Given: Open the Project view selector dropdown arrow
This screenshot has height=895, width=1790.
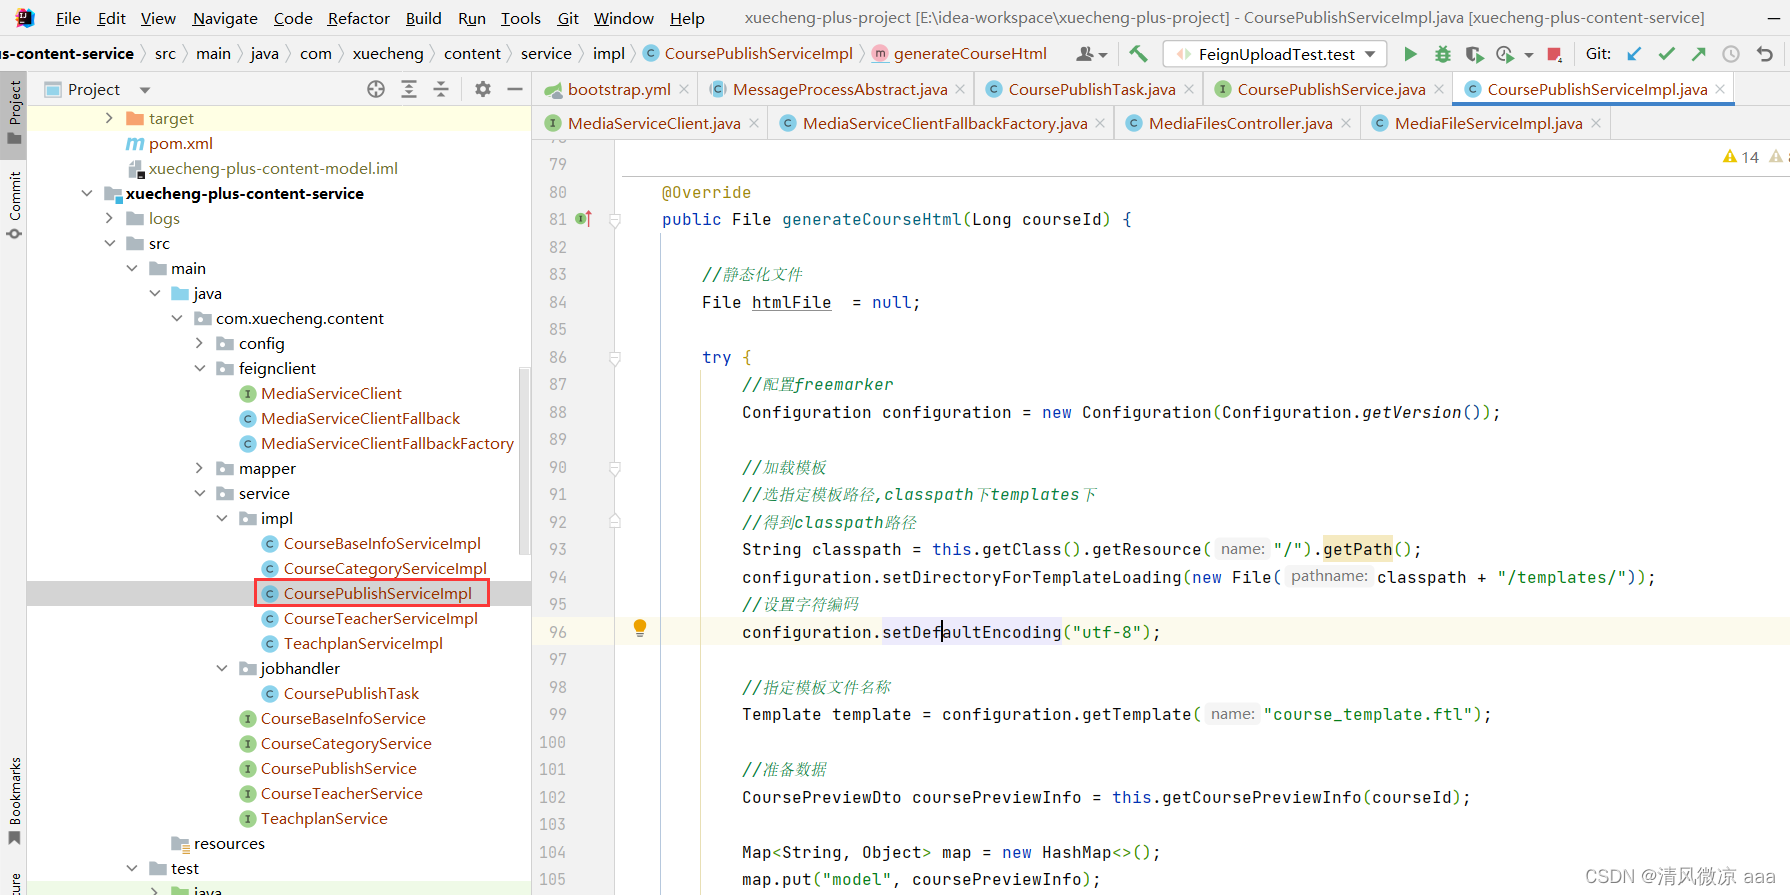Looking at the screenshot, I should (145, 90).
